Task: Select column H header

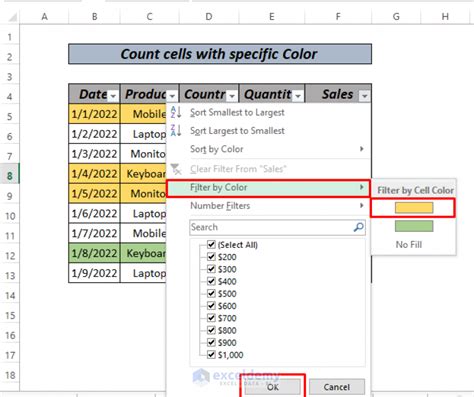Action: tap(445, 16)
